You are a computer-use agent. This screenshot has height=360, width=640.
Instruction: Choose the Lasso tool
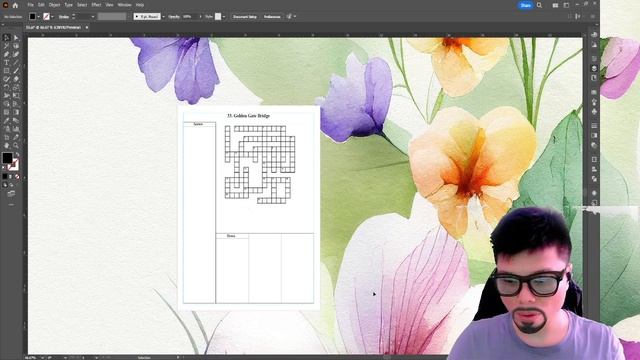tap(16, 46)
